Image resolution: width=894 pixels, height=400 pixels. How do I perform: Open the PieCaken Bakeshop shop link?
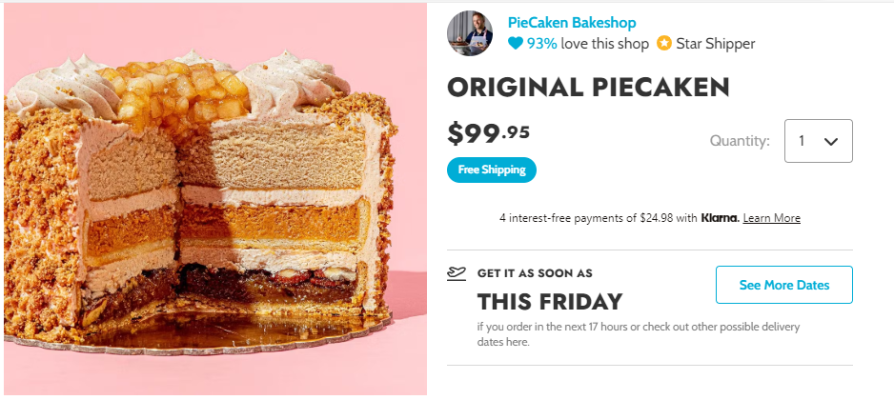tap(572, 23)
